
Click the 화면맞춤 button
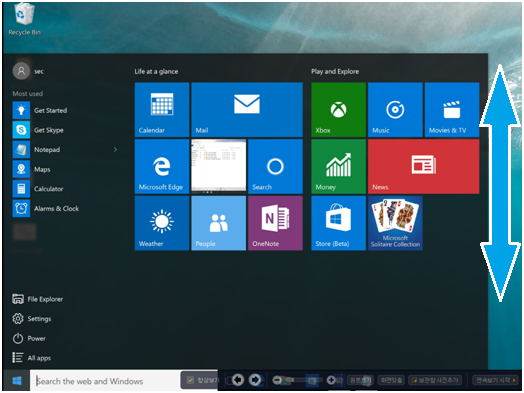[x=391, y=380]
